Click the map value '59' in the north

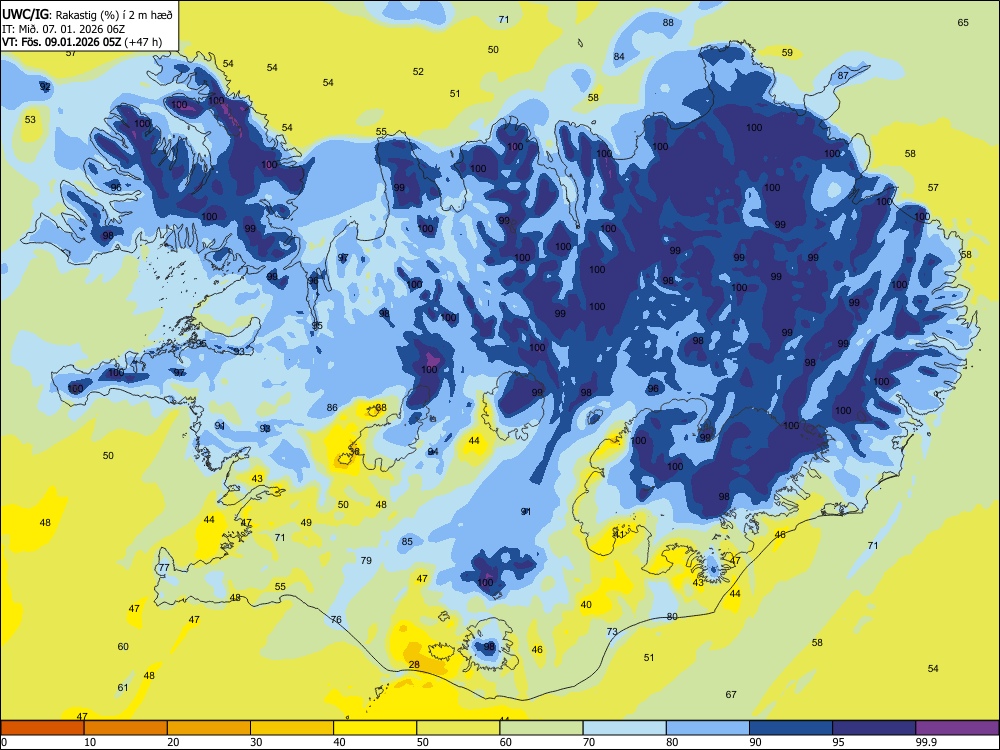click(x=787, y=52)
